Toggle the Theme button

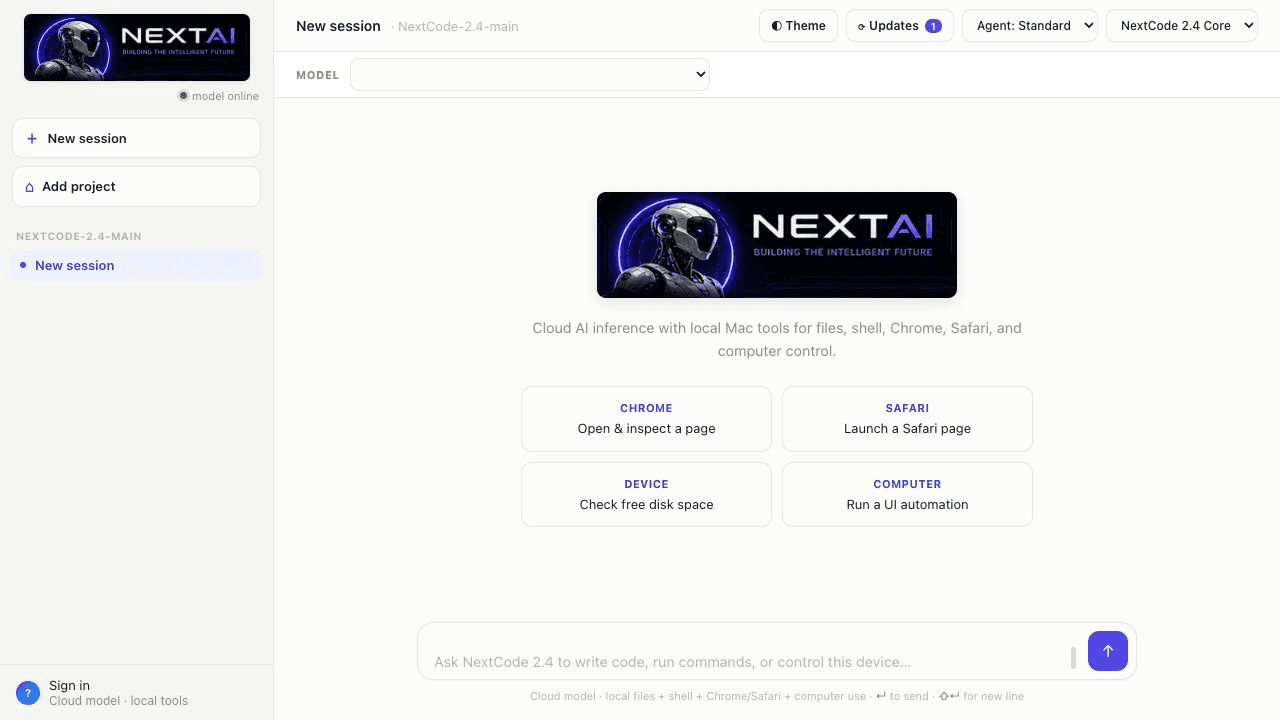coord(798,26)
